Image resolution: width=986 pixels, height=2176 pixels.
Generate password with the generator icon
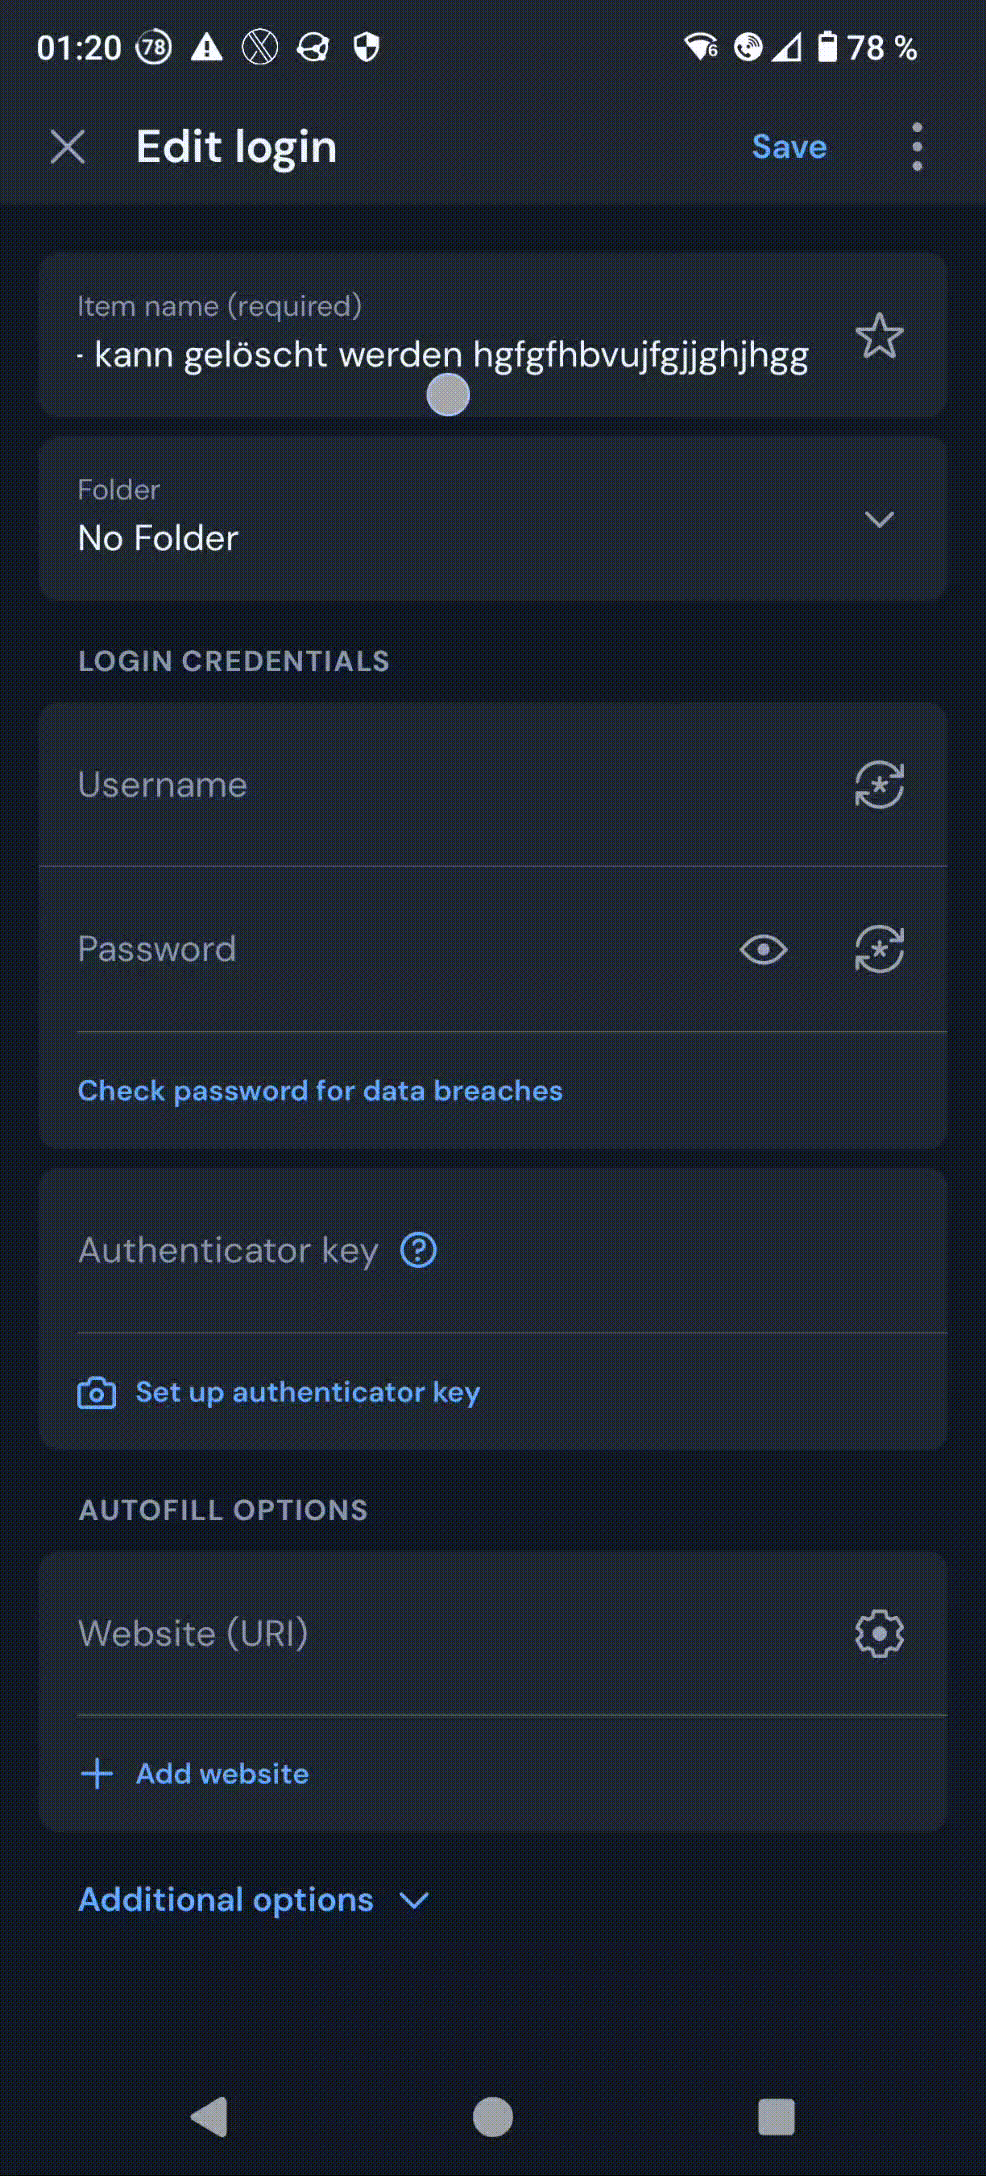pyautogui.click(x=879, y=949)
